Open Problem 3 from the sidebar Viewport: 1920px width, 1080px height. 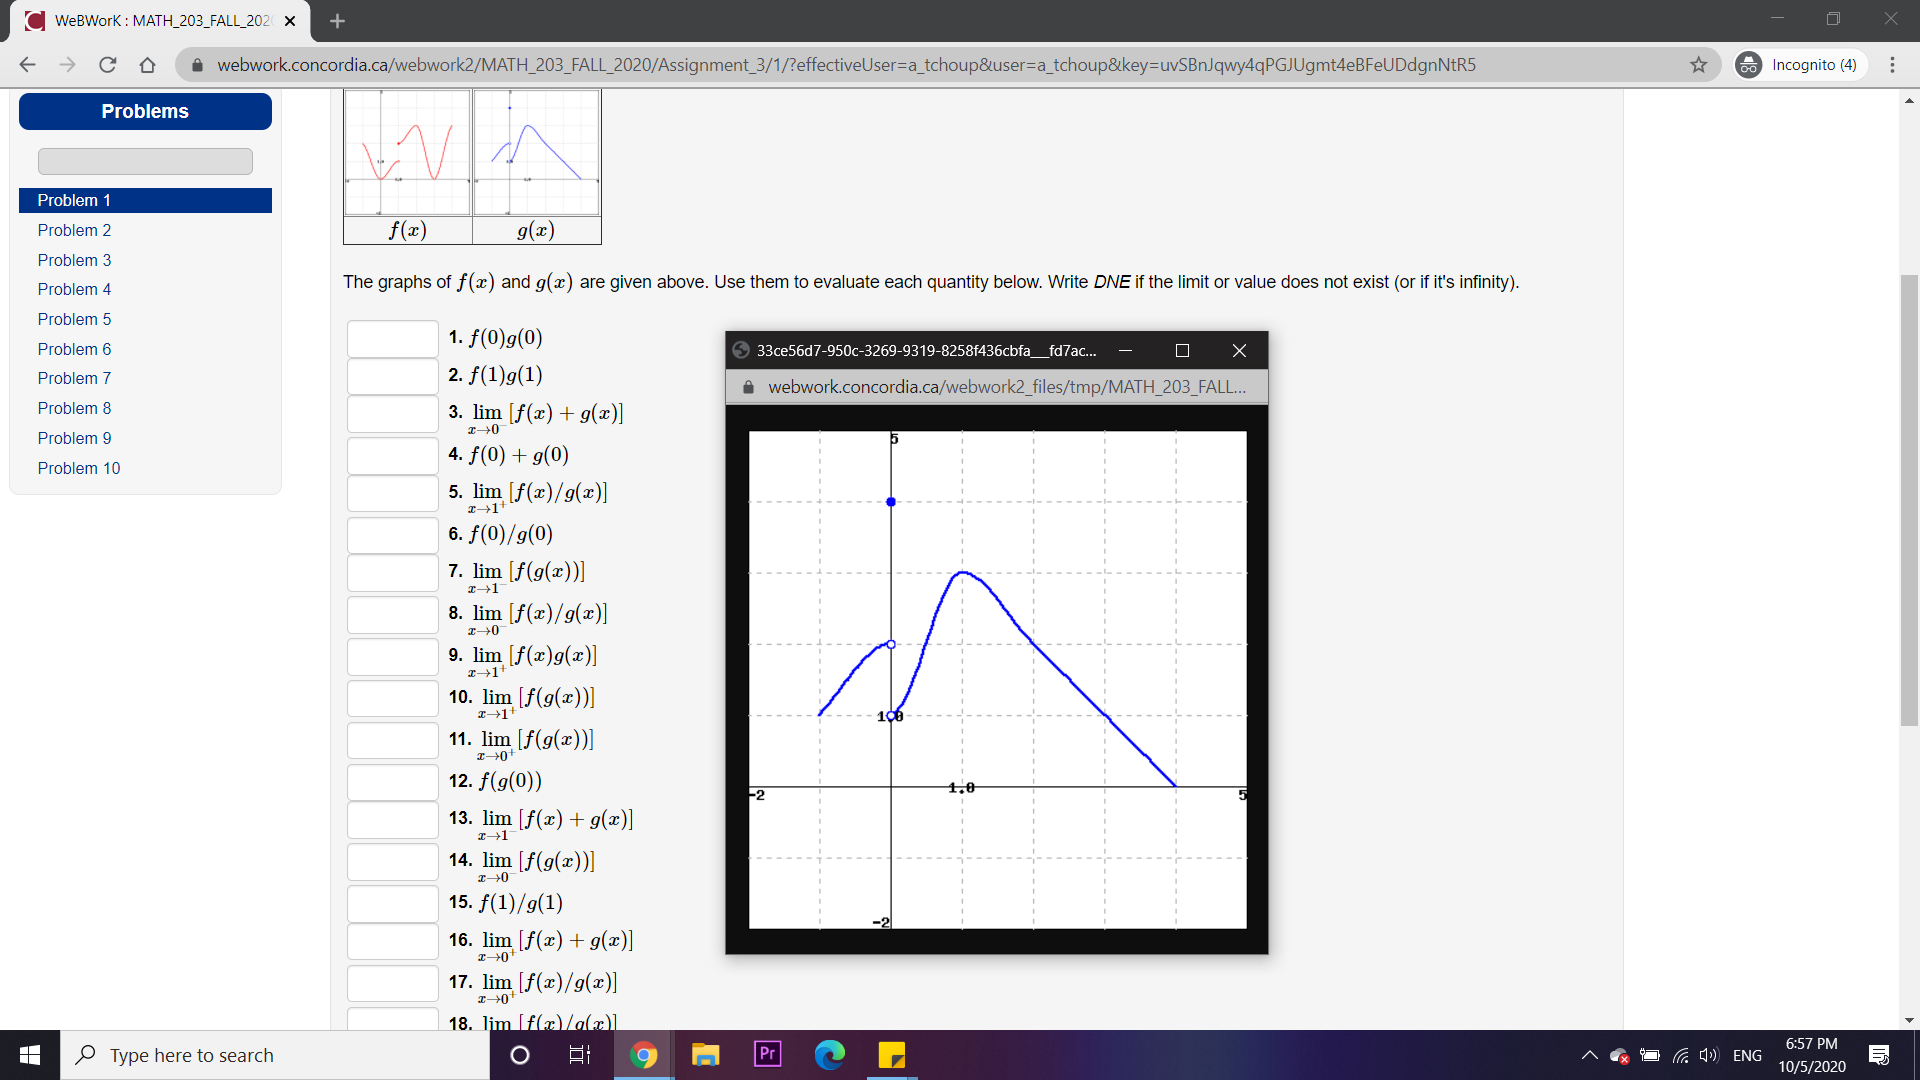click(x=74, y=259)
